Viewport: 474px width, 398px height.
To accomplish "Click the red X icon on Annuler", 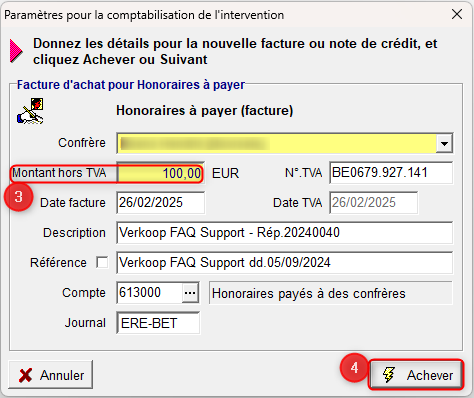I will [x=26, y=375].
